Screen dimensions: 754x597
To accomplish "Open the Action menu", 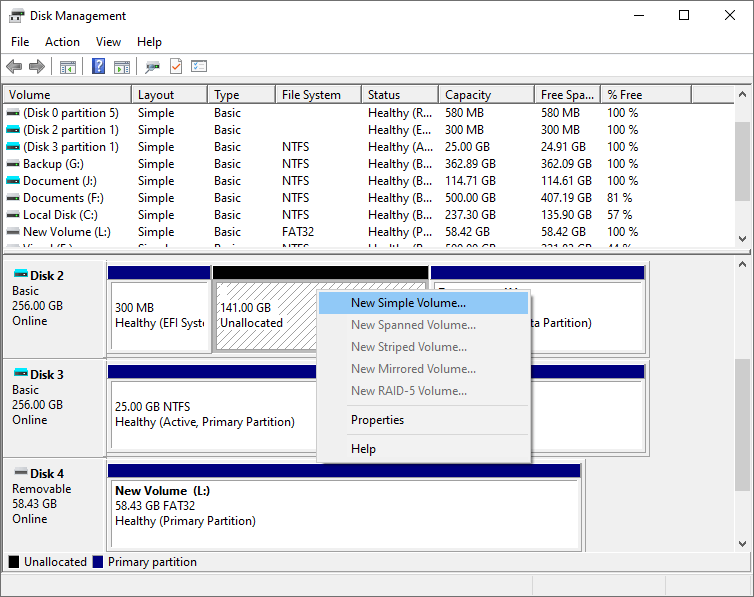I will click(62, 42).
